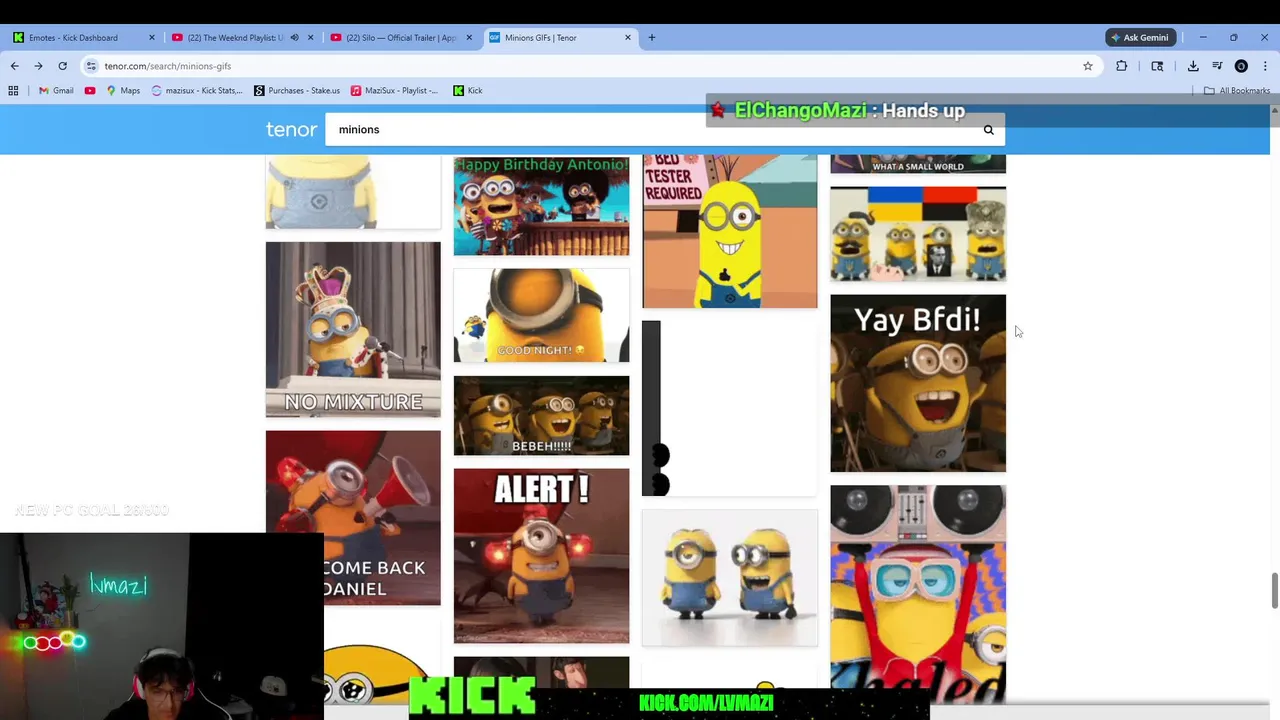Bookmark this page with the star icon
The height and width of the screenshot is (720, 1280).
1088,66
